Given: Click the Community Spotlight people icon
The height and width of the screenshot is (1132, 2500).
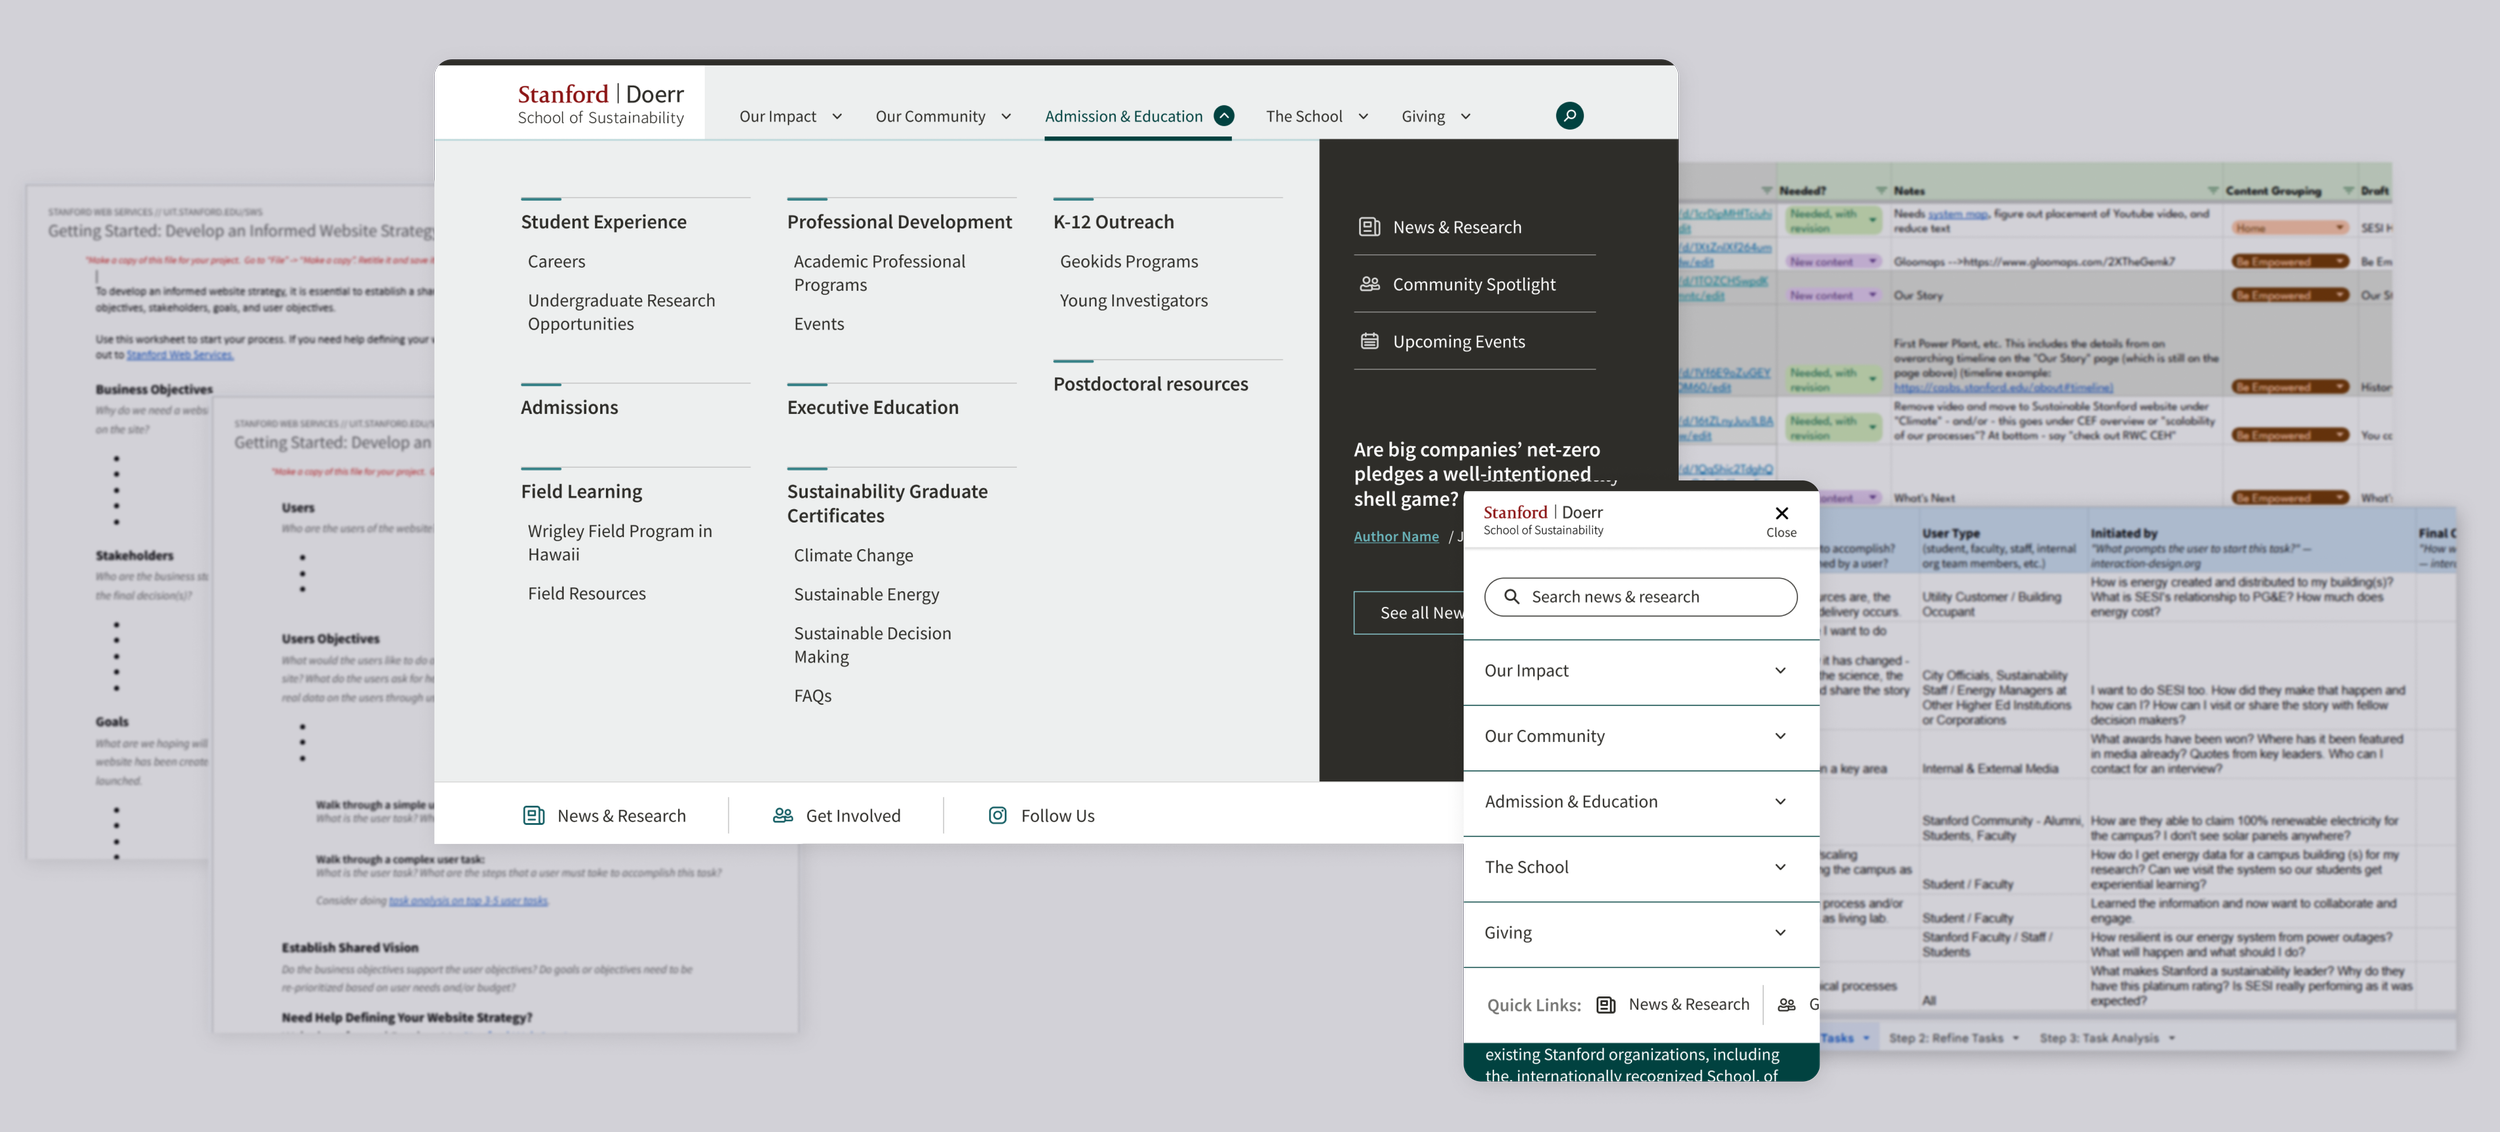Looking at the screenshot, I should pos(1369,284).
